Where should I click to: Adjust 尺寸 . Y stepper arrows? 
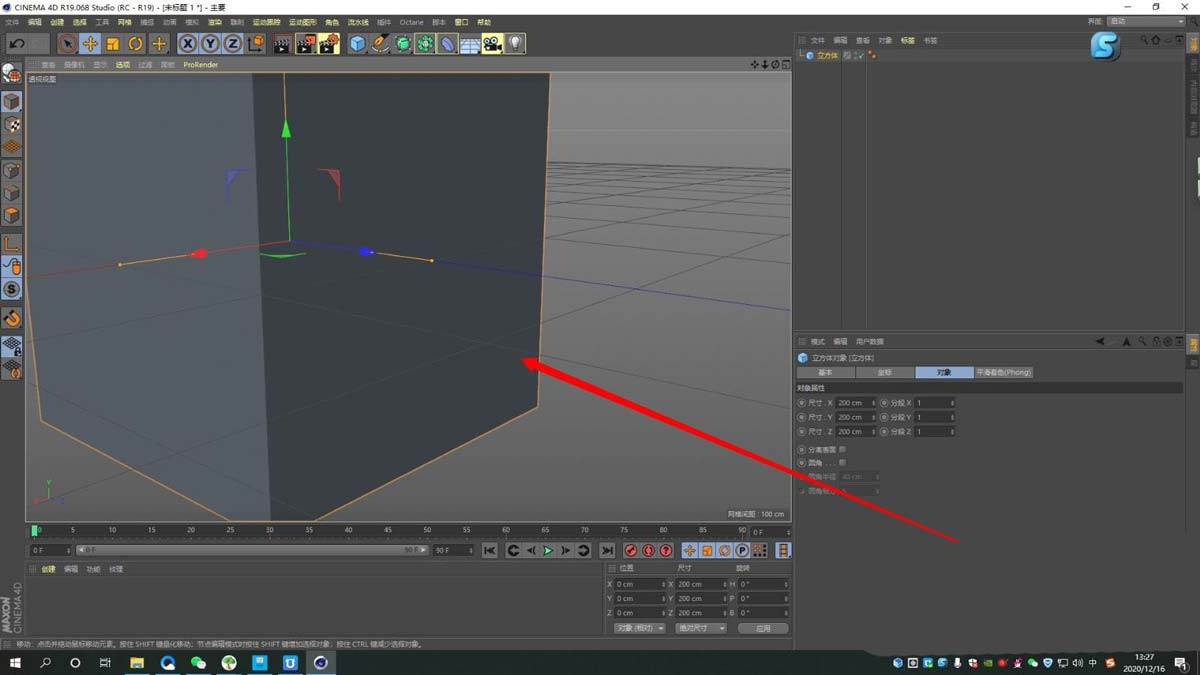pyautogui.click(x=874, y=417)
